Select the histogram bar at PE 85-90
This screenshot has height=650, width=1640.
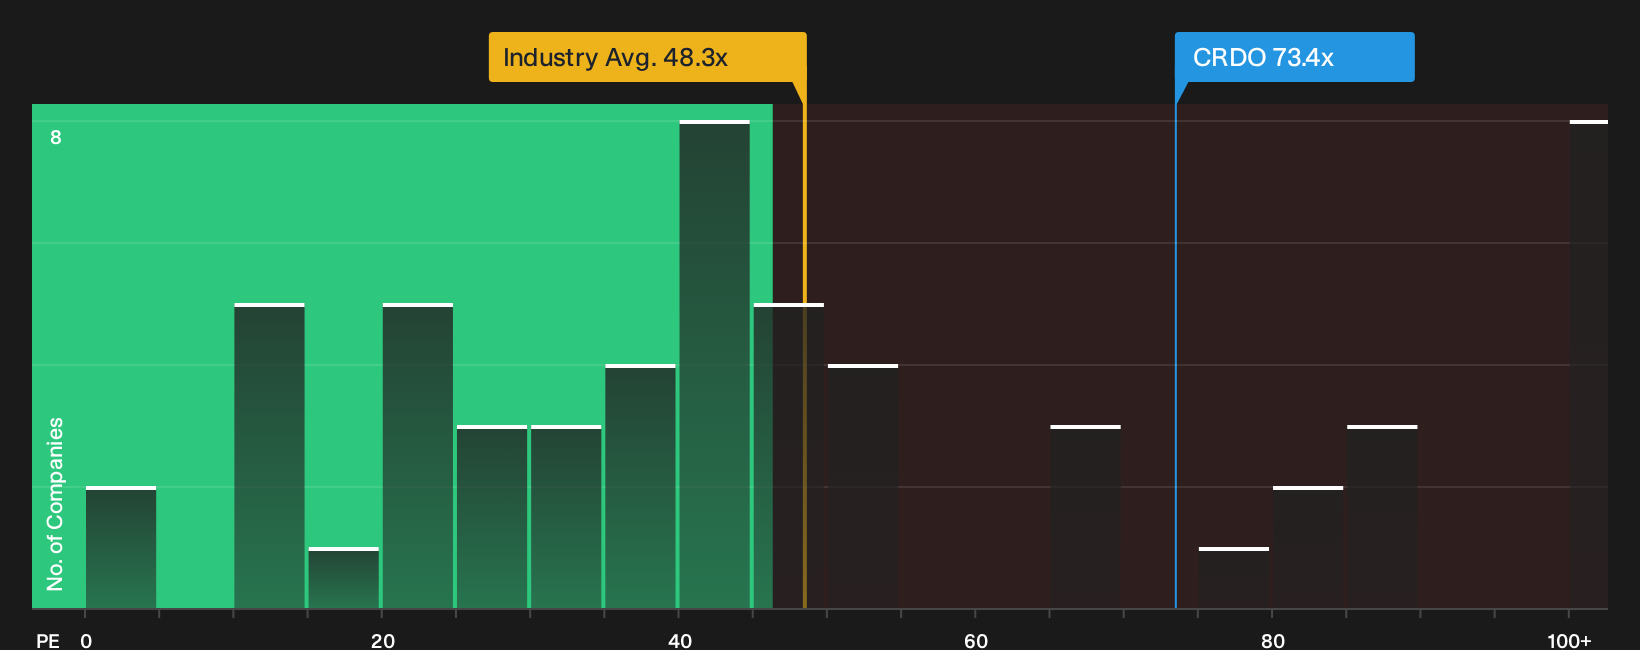tap(1382, 517)
